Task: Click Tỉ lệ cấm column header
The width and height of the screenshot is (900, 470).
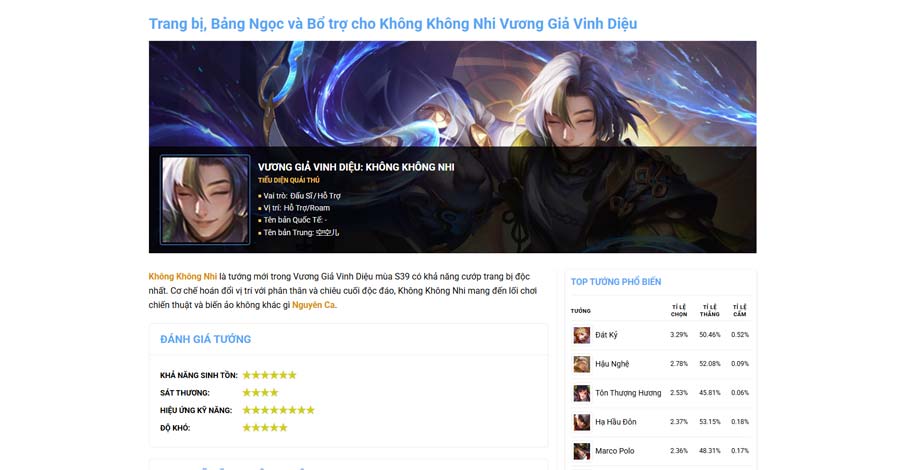Action: point(740,310)
